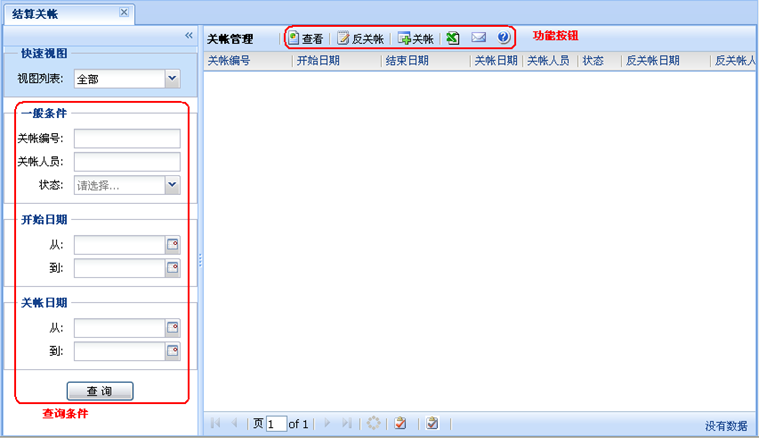Sort by the 关帐日期 column header

(497, 61)
